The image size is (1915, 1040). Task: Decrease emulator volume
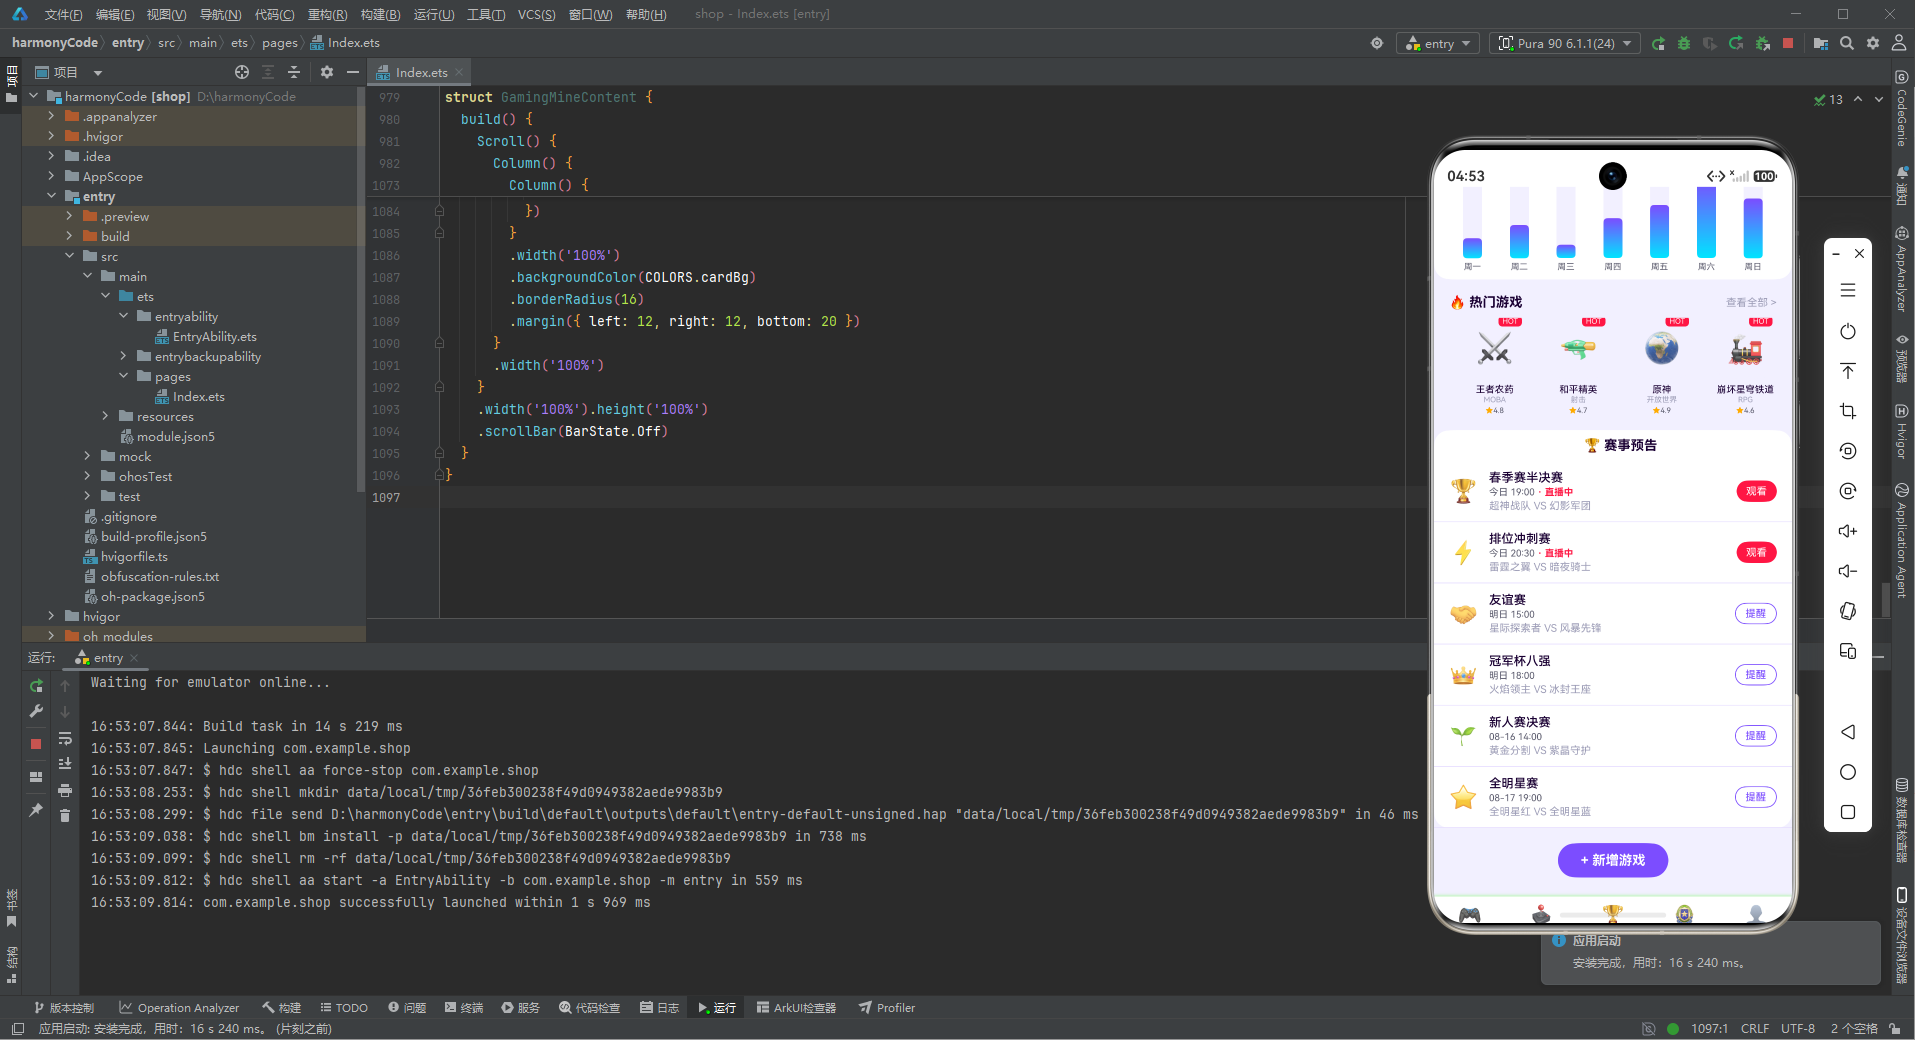(x=1848, y=571)
